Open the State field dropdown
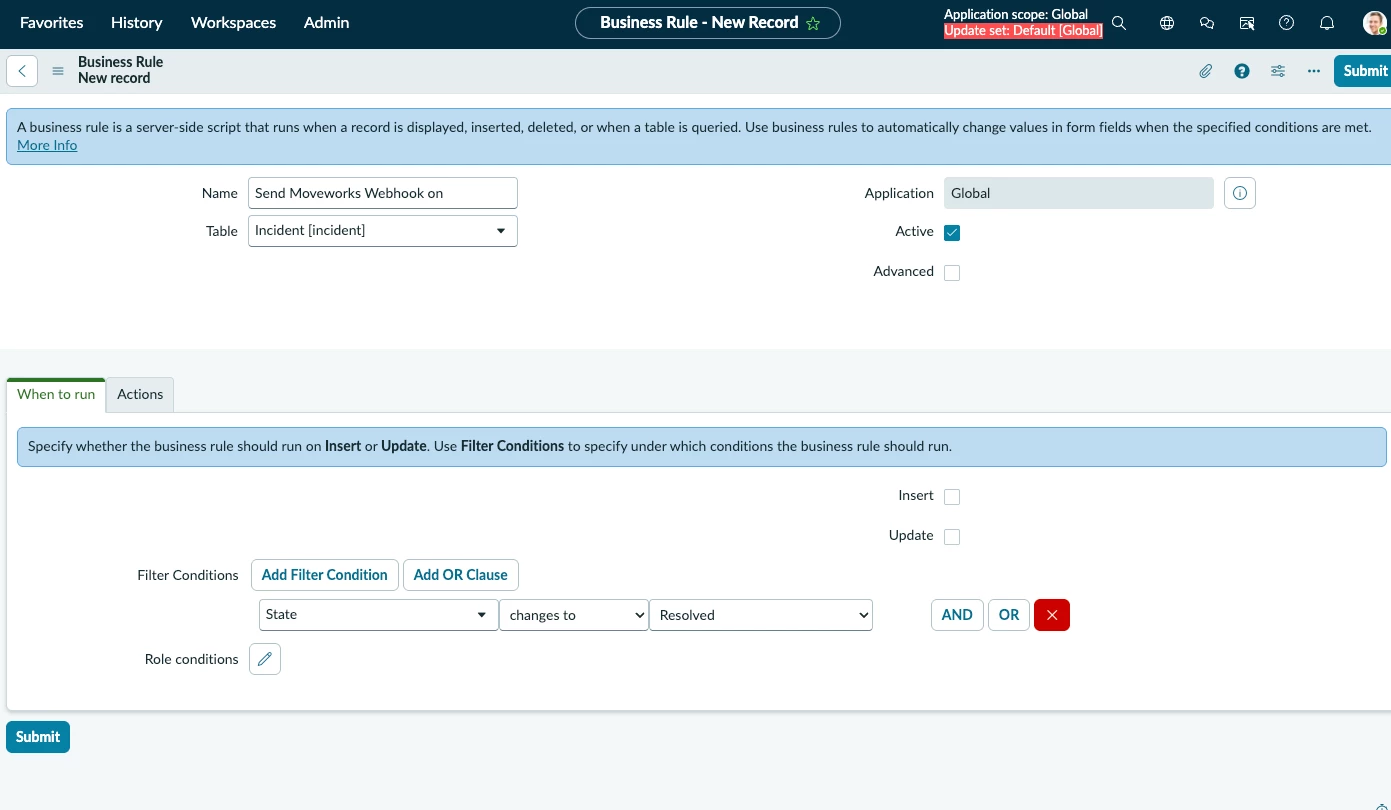This screenshot has width=1391, height=810. click(379, 615)
